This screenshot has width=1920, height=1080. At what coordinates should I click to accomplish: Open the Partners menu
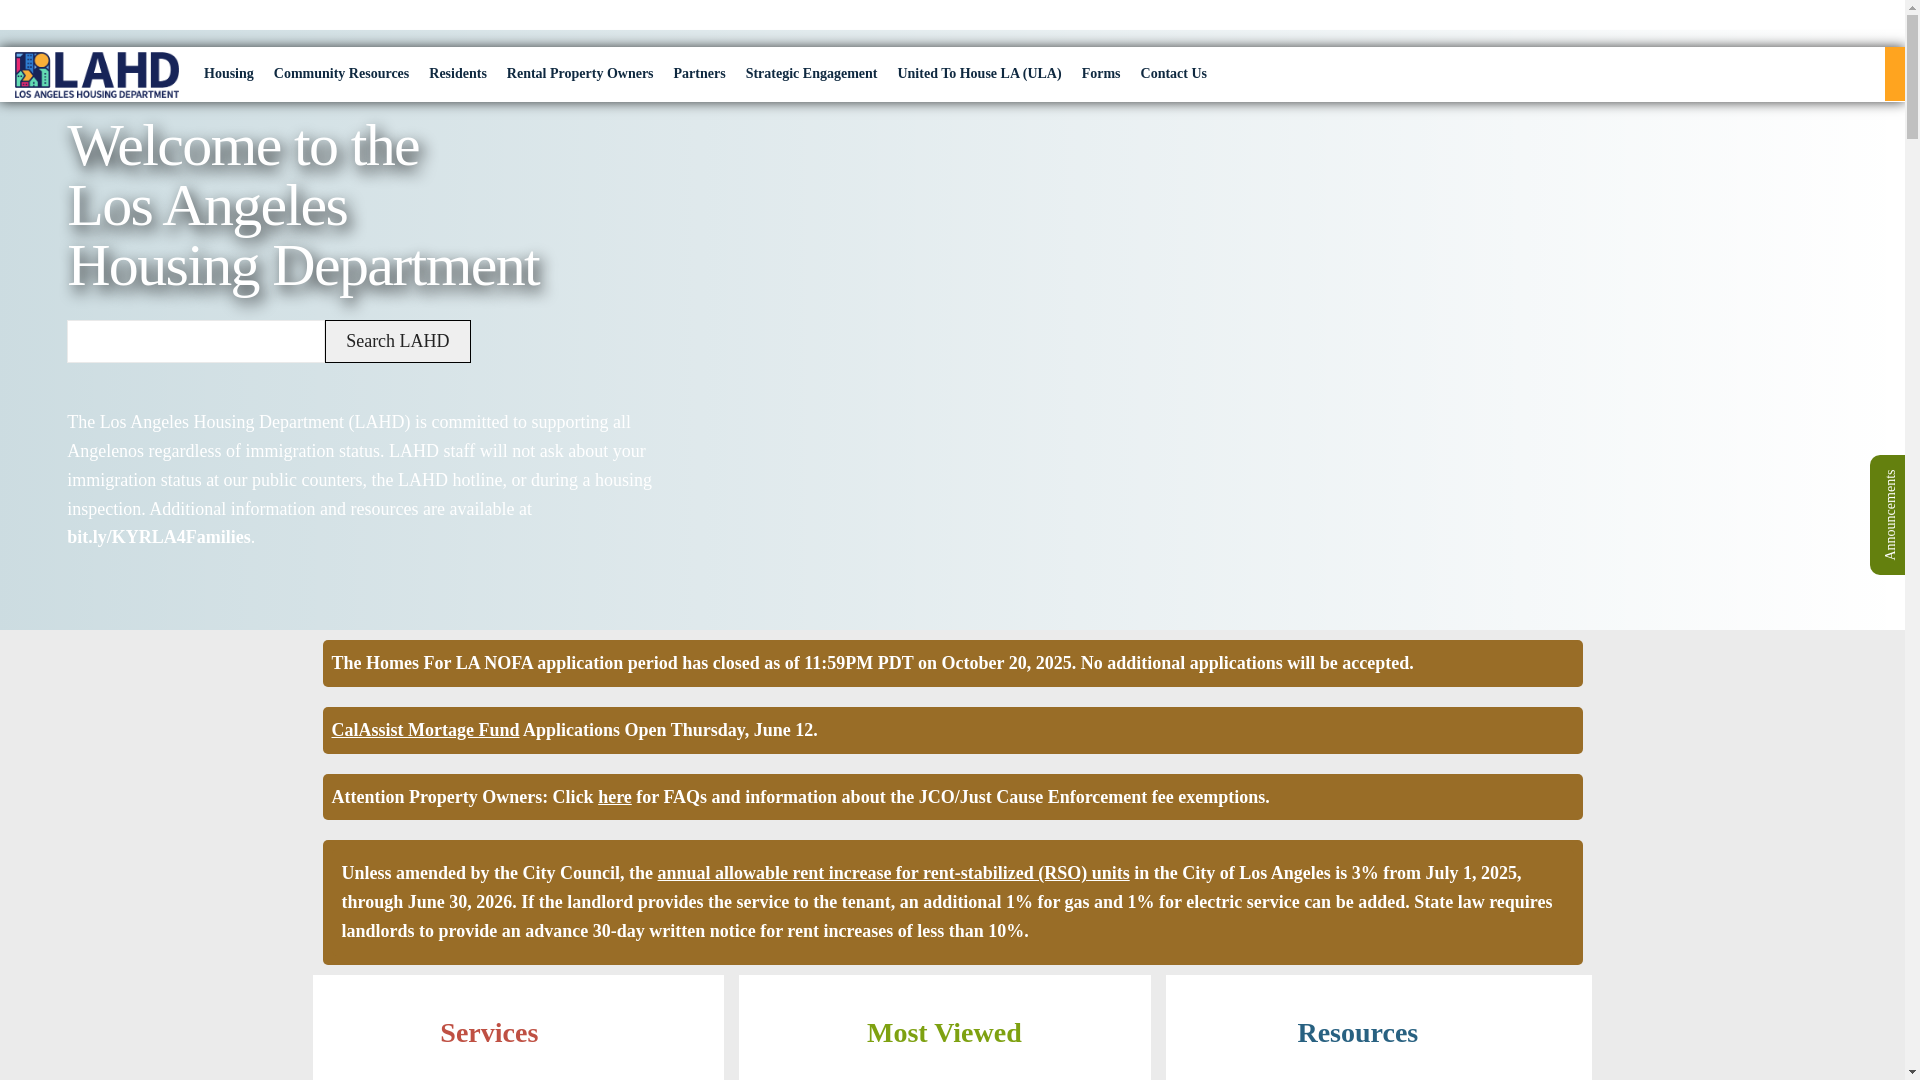click(x=699, y=74)
